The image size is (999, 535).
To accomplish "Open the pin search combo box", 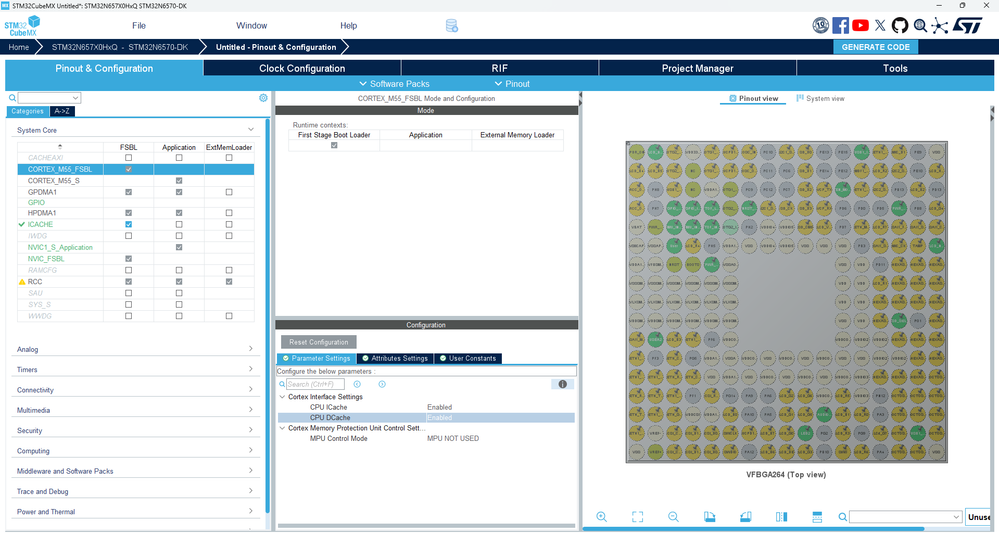I will click(905, 517).
